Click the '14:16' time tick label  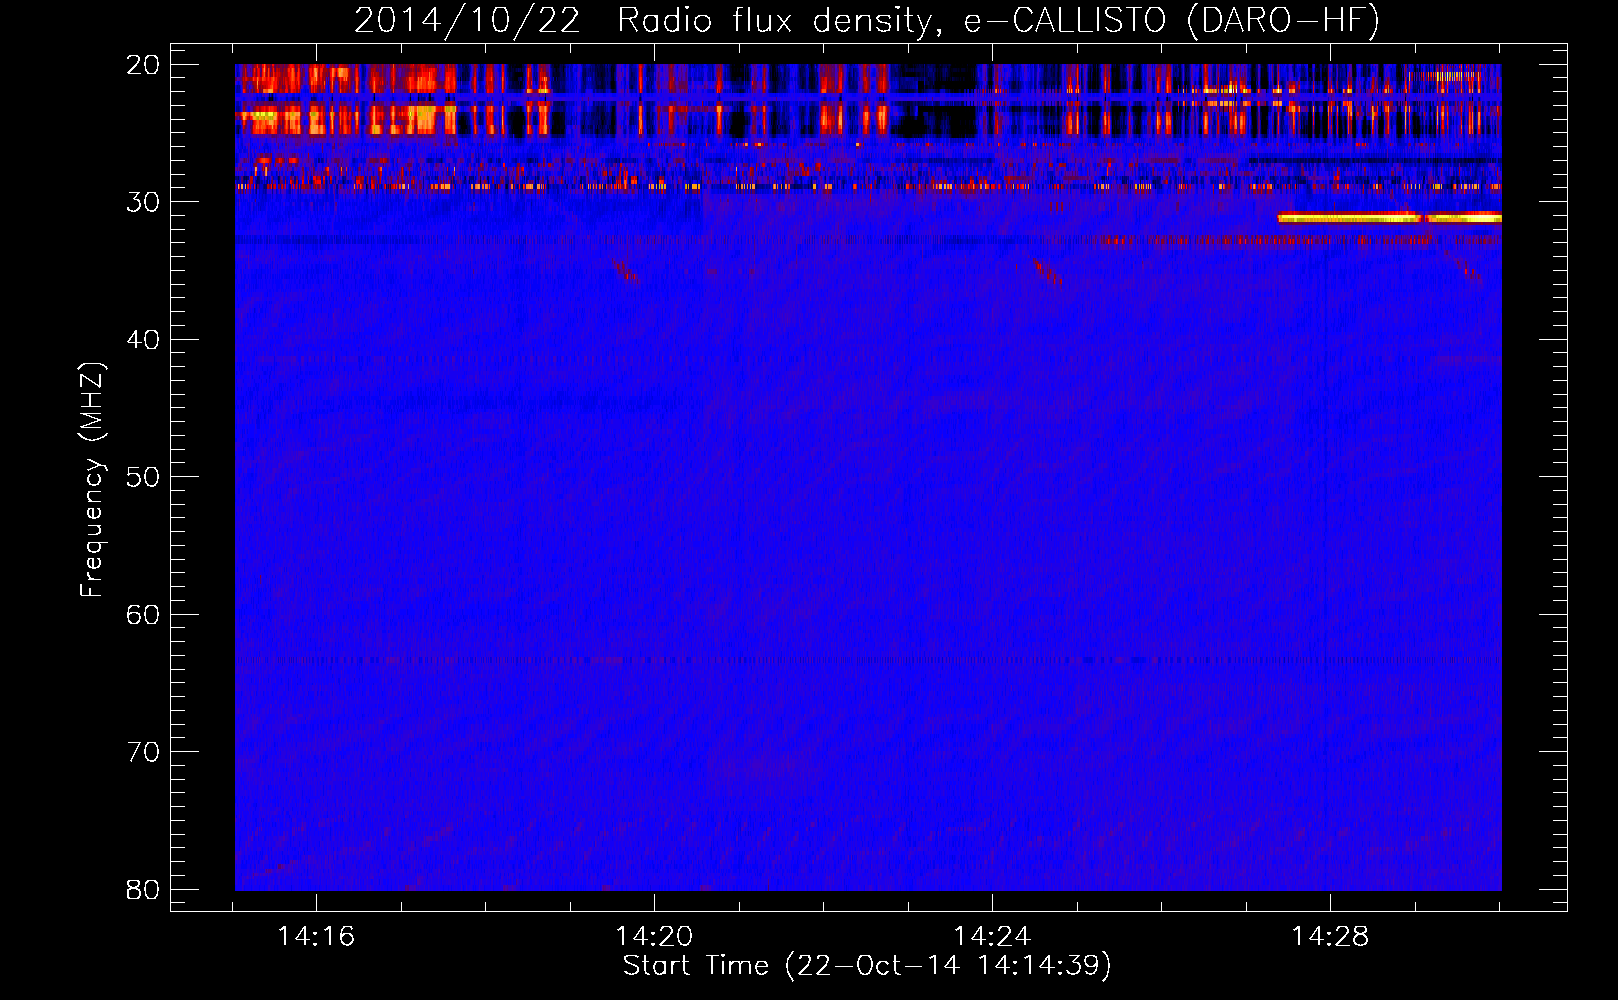pos(316,937)
